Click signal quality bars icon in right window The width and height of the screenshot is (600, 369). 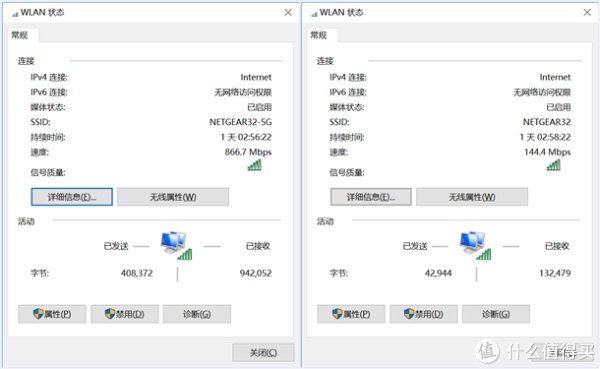point(554,165)
